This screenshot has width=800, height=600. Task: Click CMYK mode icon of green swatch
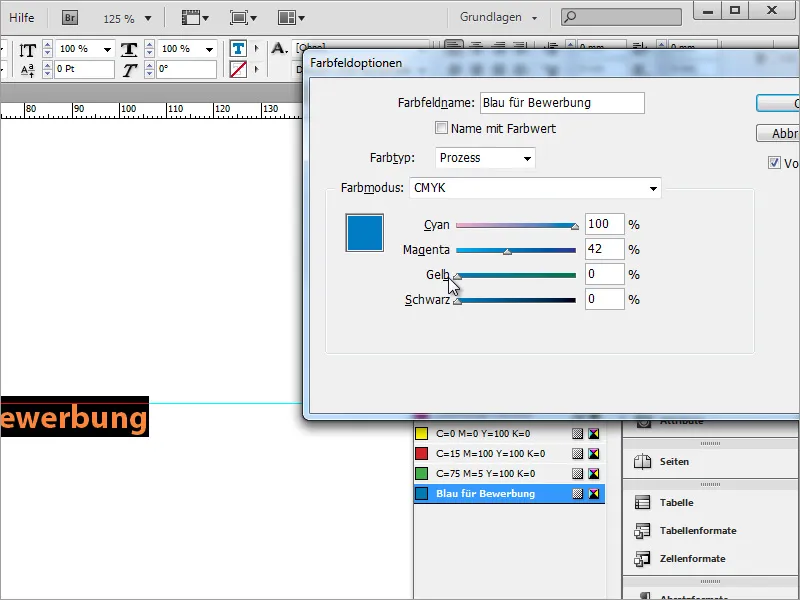(x=593, y=473)
